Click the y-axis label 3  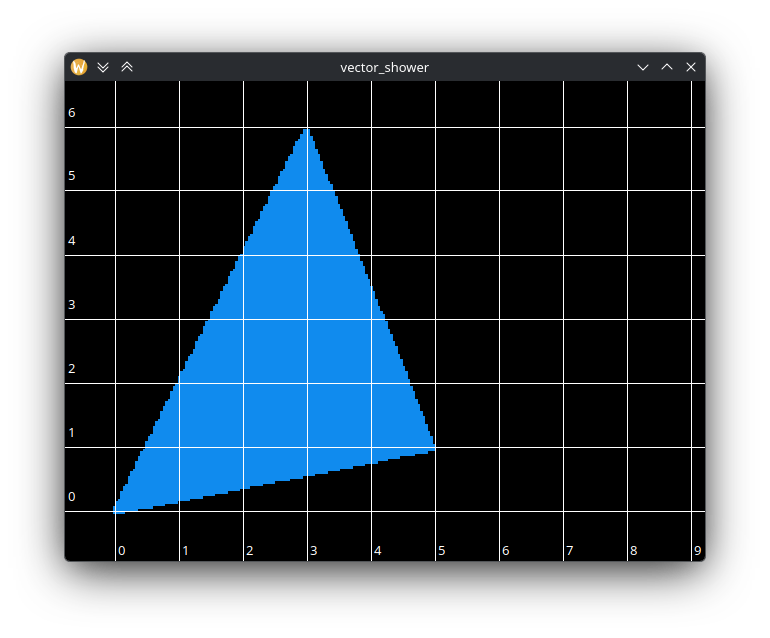(x=72, y=305)
